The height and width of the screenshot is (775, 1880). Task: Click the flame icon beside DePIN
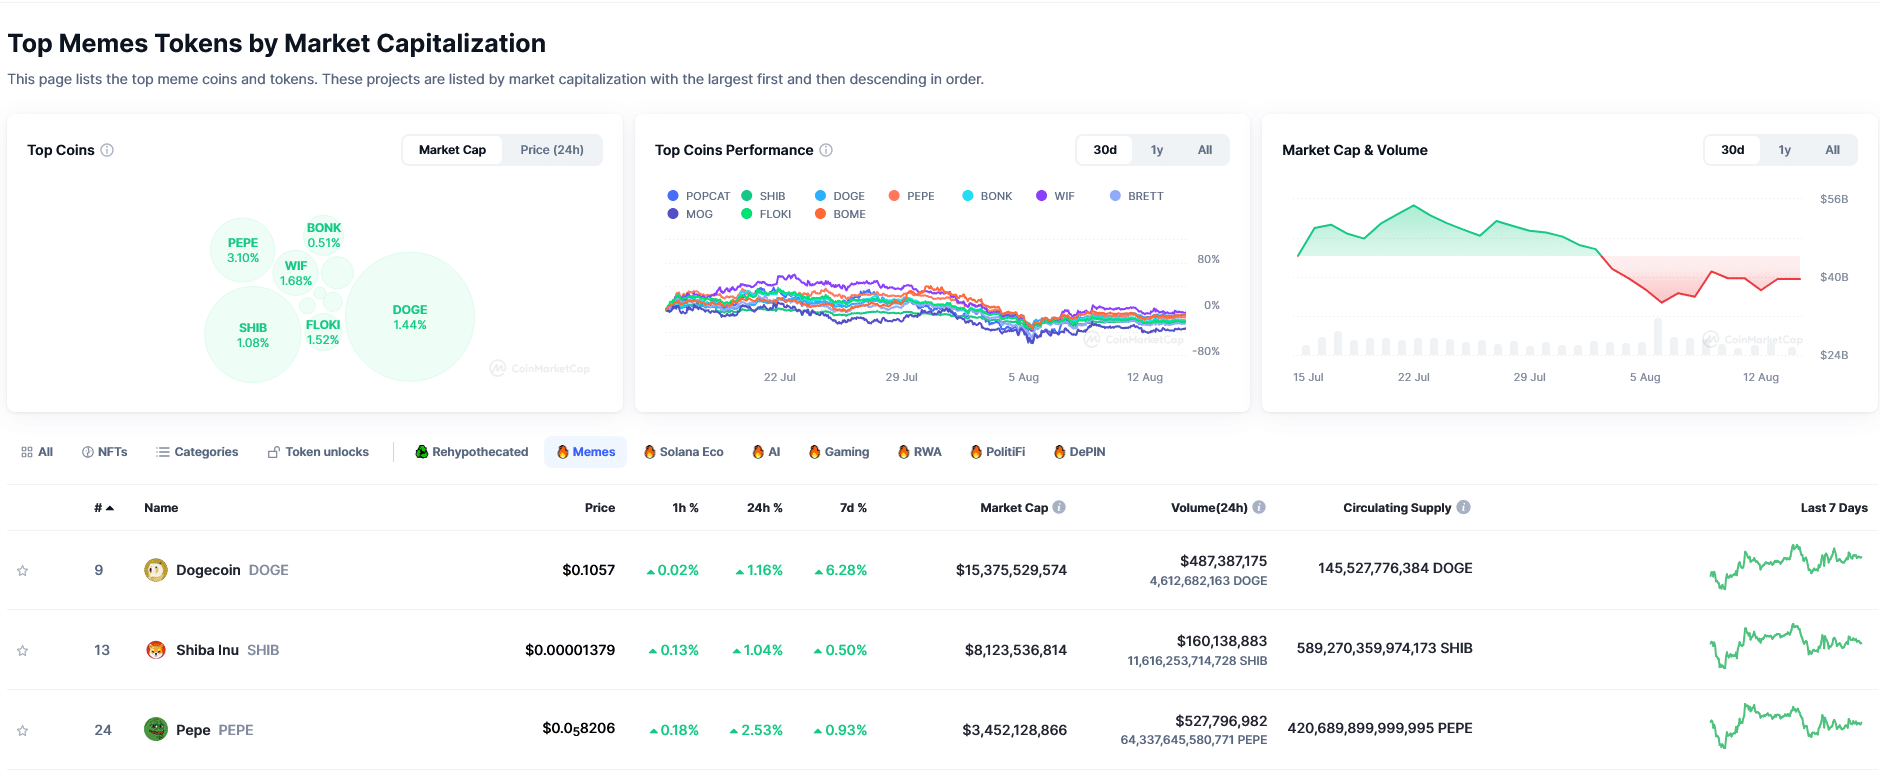[x=1060, y=452]
